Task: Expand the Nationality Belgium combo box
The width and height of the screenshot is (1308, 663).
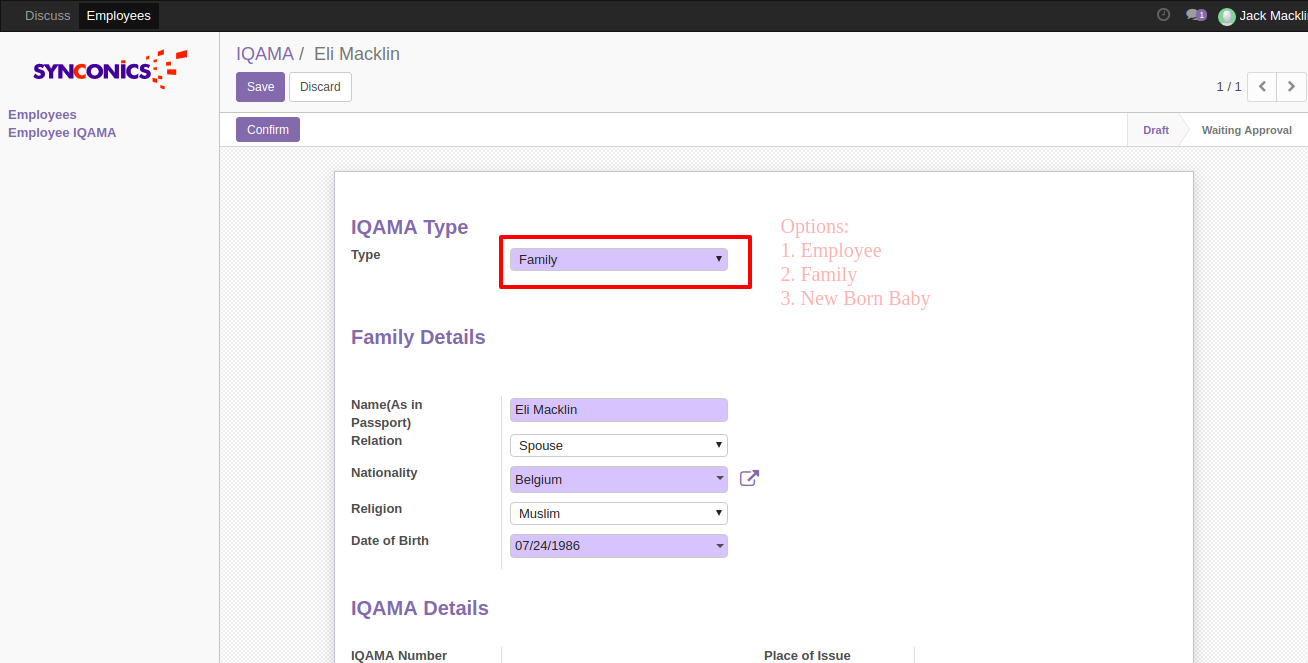Action: [x=618, y=480]
